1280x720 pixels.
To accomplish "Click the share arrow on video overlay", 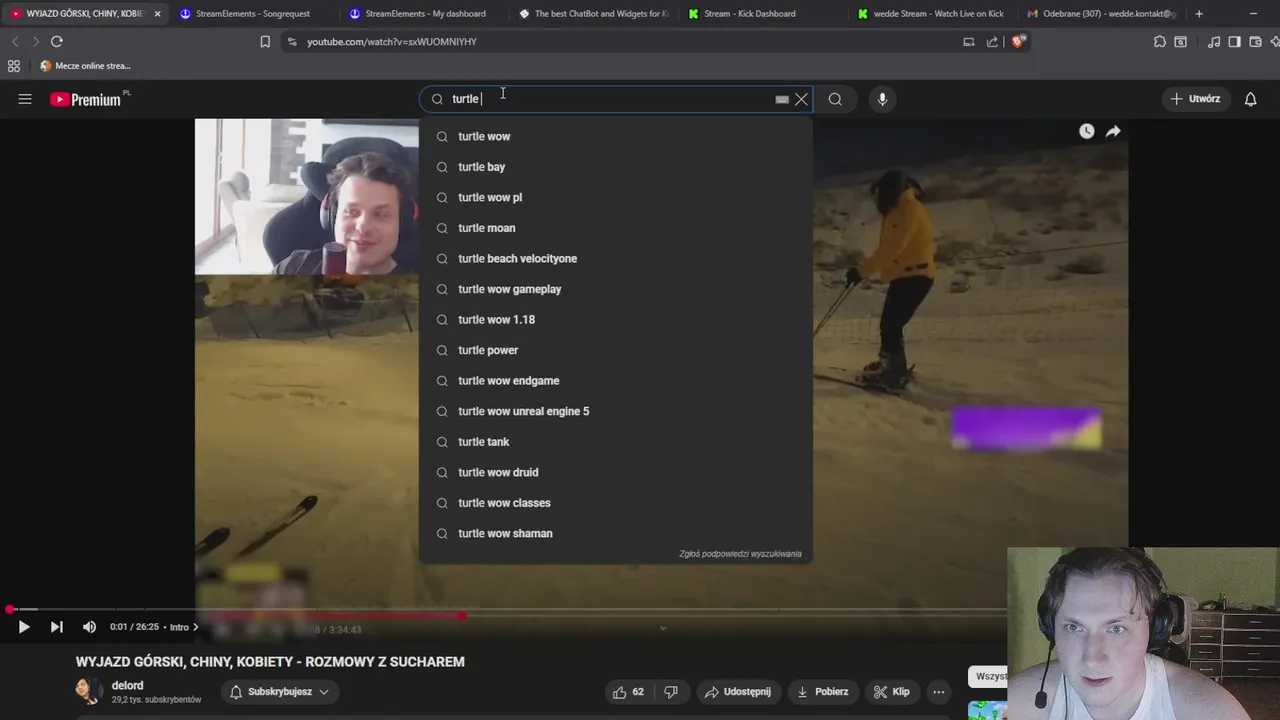I will tap(1113, 131).
